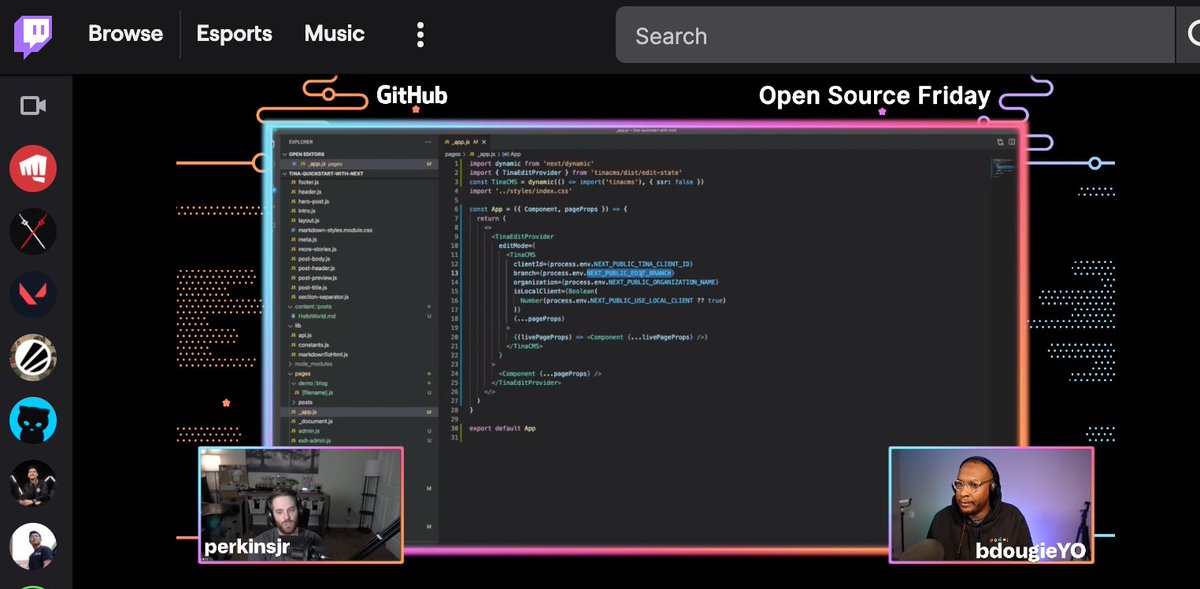Open the dark-background streamer photo avatar
This screenshot has width=1200, height=589.
click(33, 483)
